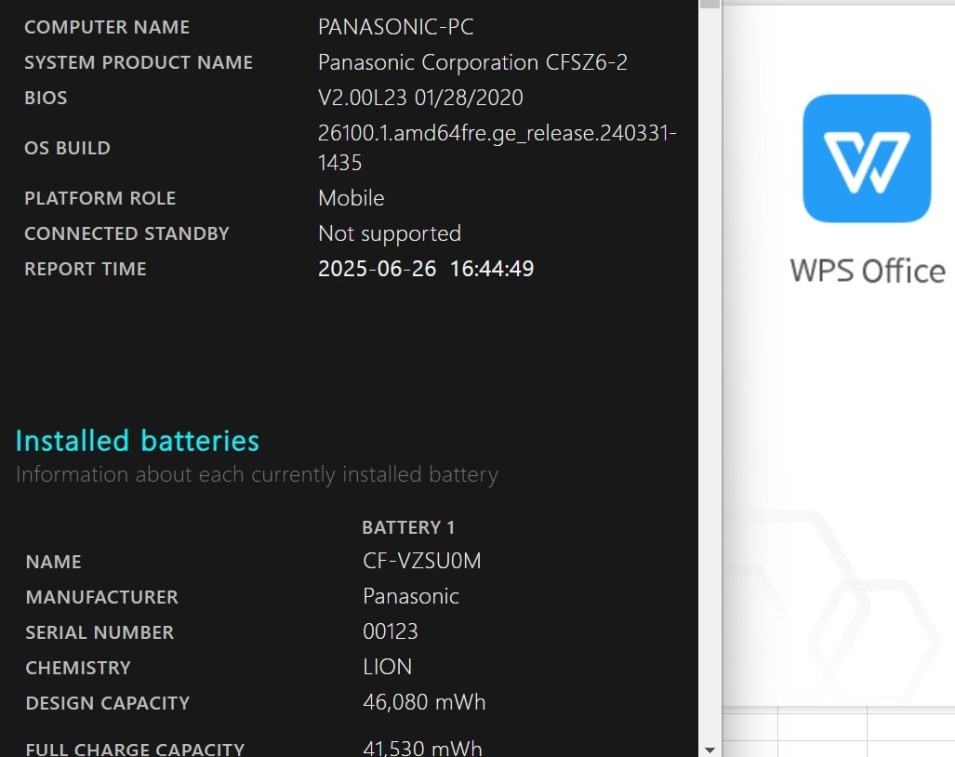Click the Not supported connected standby value
The width and height of the screenshot is (955, 757).
[x=389, y=233]
